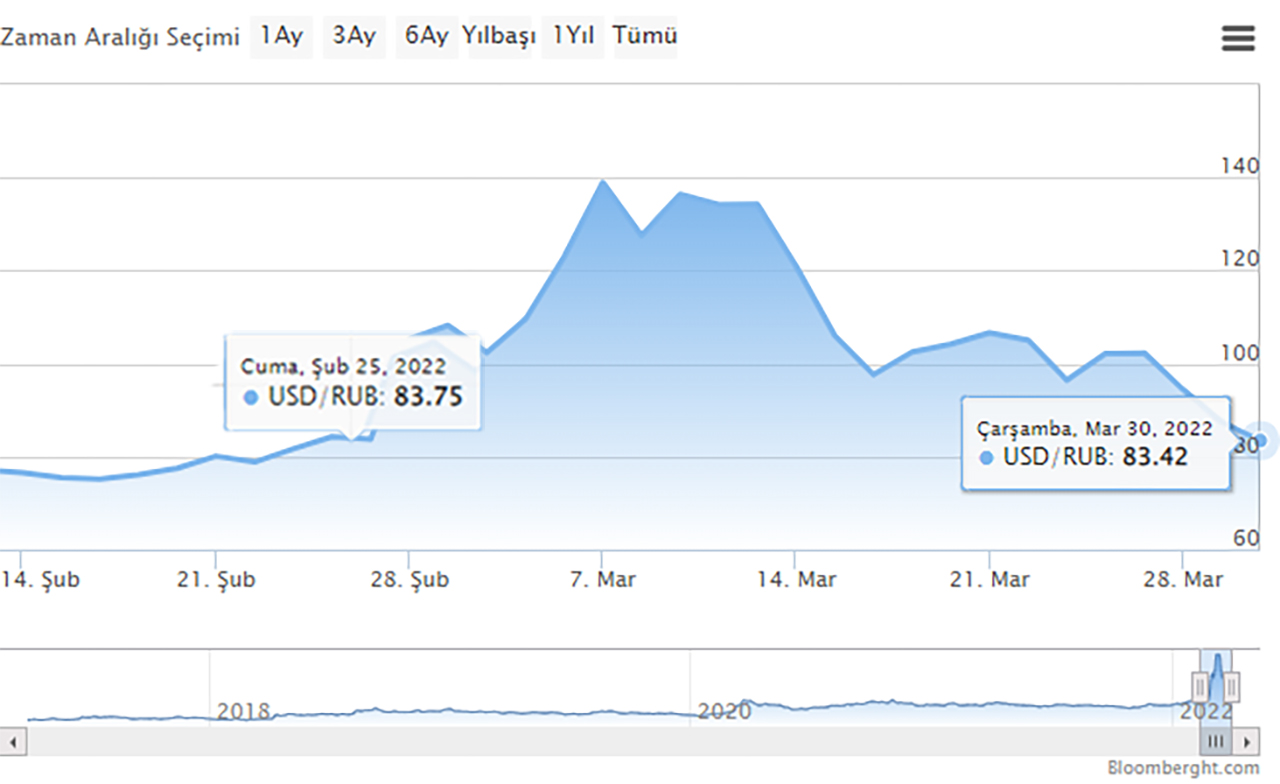Click the Cuma, Şub 25 tooltip box
This screenshot has height=784, width=1280.
coord(352,383)
